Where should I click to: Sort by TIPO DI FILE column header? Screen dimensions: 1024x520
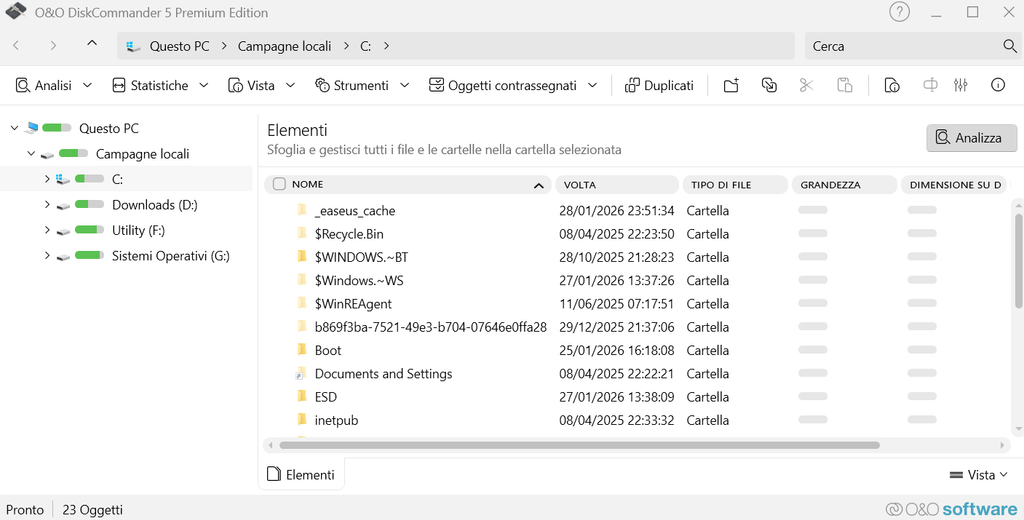click(x=735, y=185)
